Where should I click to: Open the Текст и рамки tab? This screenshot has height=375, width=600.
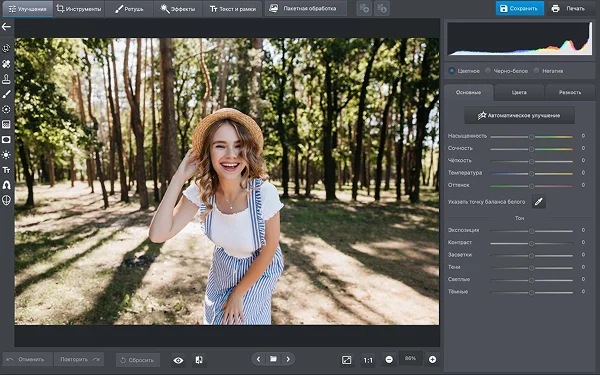(233, 9)
